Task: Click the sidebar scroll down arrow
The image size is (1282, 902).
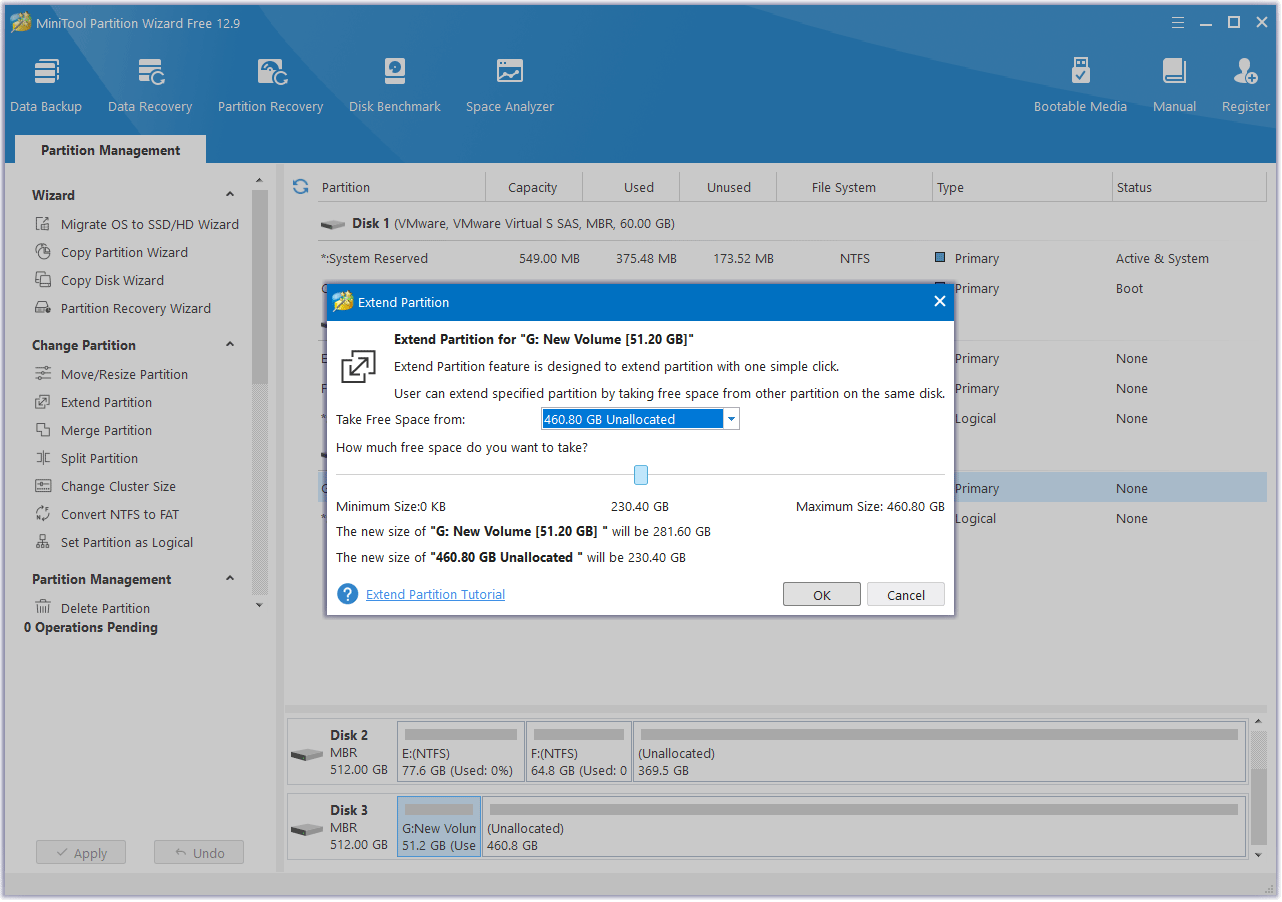Action: pyautogui.click(x=260, y=604)
